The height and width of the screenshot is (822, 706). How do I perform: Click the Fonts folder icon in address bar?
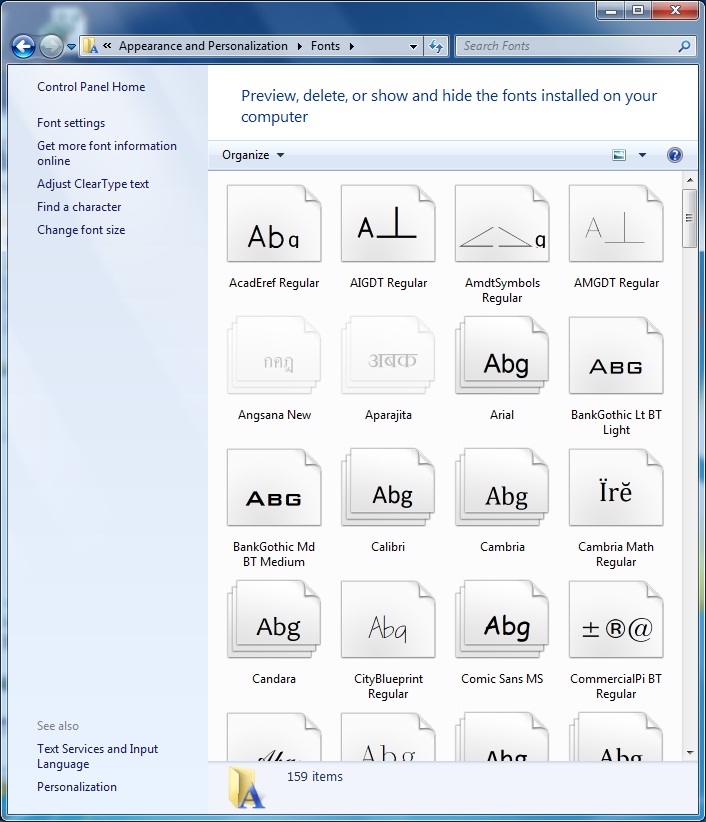click(x=91, y=46)
